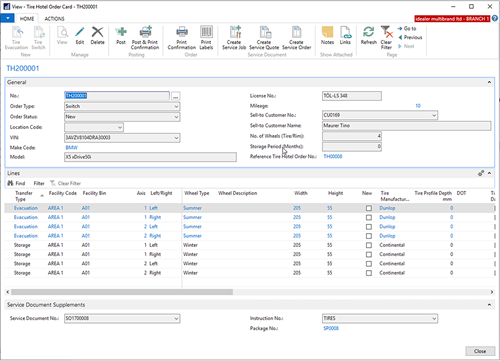Open the Instruction No. dropdown
Screen dimensions: 500x361
pos(434,319)
